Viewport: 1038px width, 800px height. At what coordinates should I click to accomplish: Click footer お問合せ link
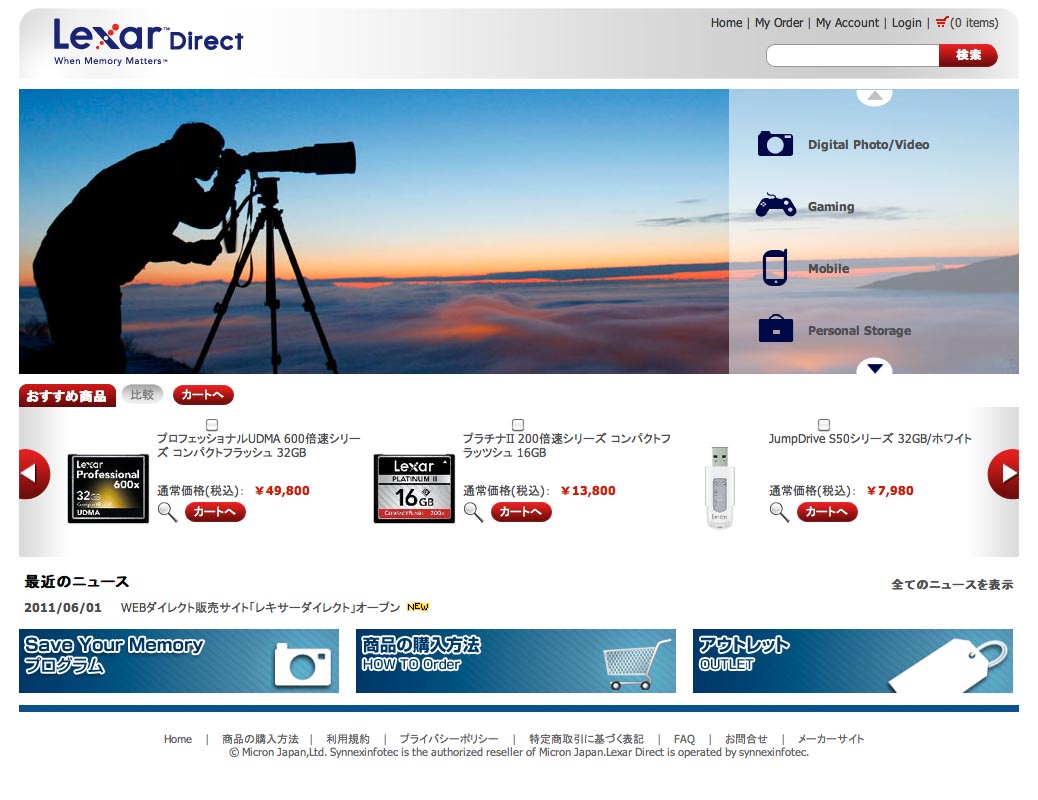tap(746, 739)
